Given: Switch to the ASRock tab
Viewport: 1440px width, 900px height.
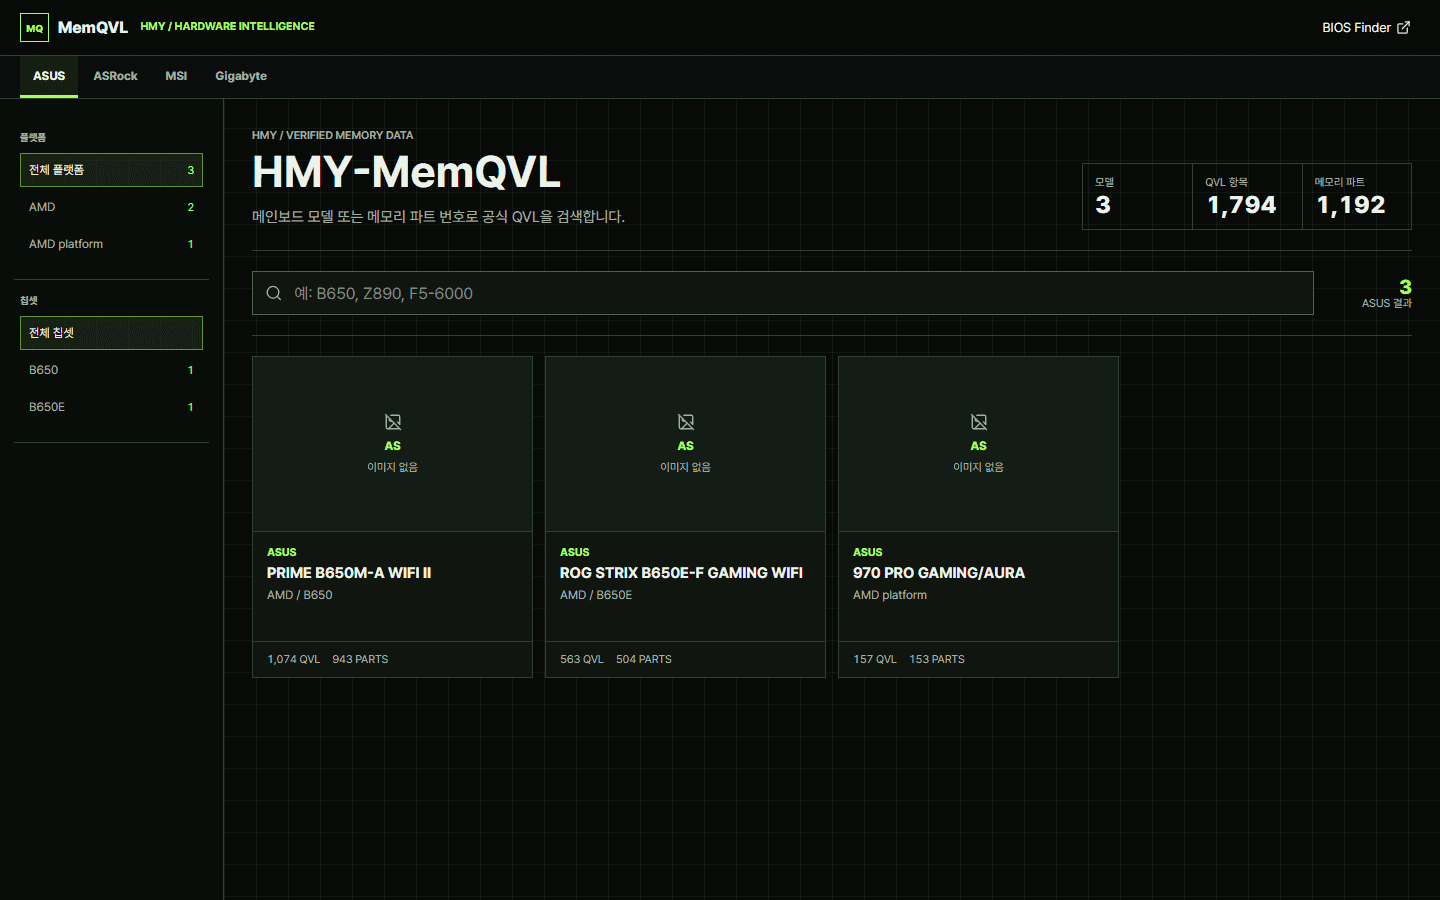Looking at the screenshot, I should [116, 76].
